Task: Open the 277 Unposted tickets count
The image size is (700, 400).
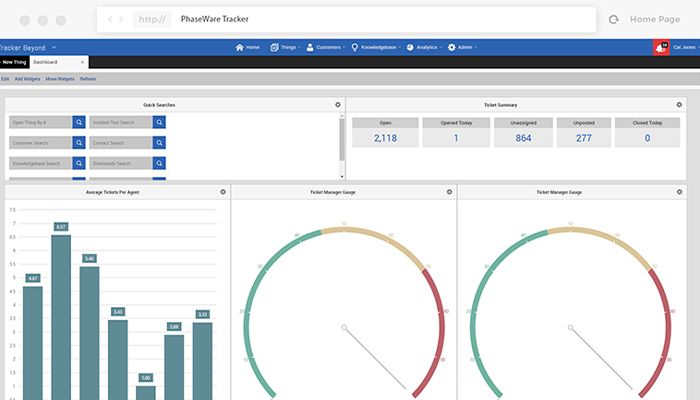Action: click(x=583, y=138)
